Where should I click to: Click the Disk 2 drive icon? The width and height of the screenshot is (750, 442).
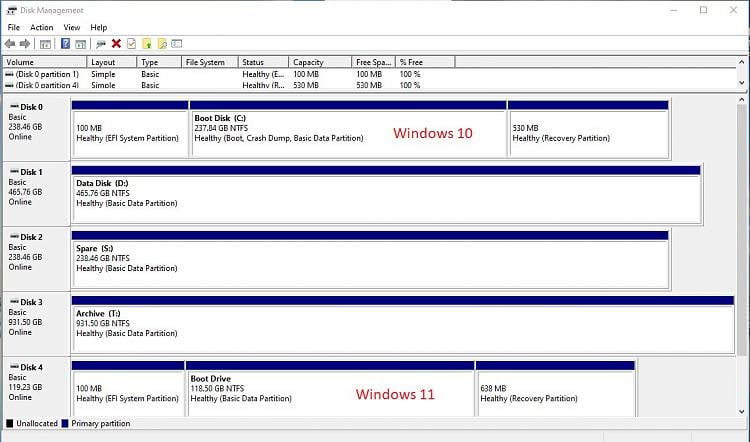pyautogui.click(x=14, y=236)
